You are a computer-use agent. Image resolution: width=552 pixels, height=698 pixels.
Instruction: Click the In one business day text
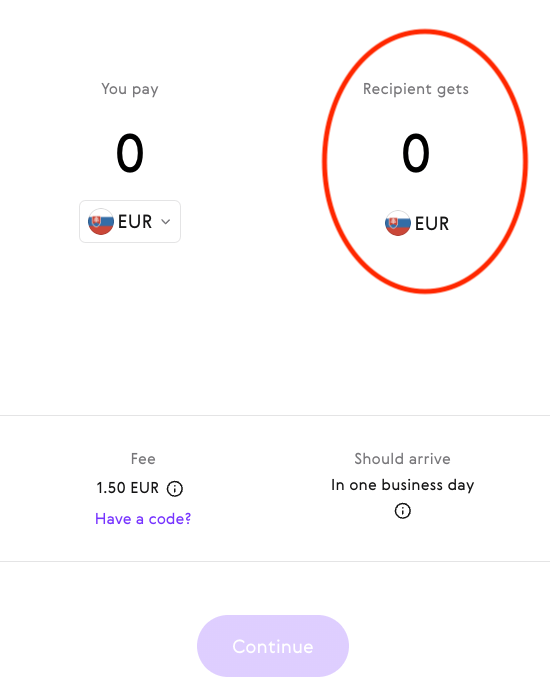[x=402, y=485]
